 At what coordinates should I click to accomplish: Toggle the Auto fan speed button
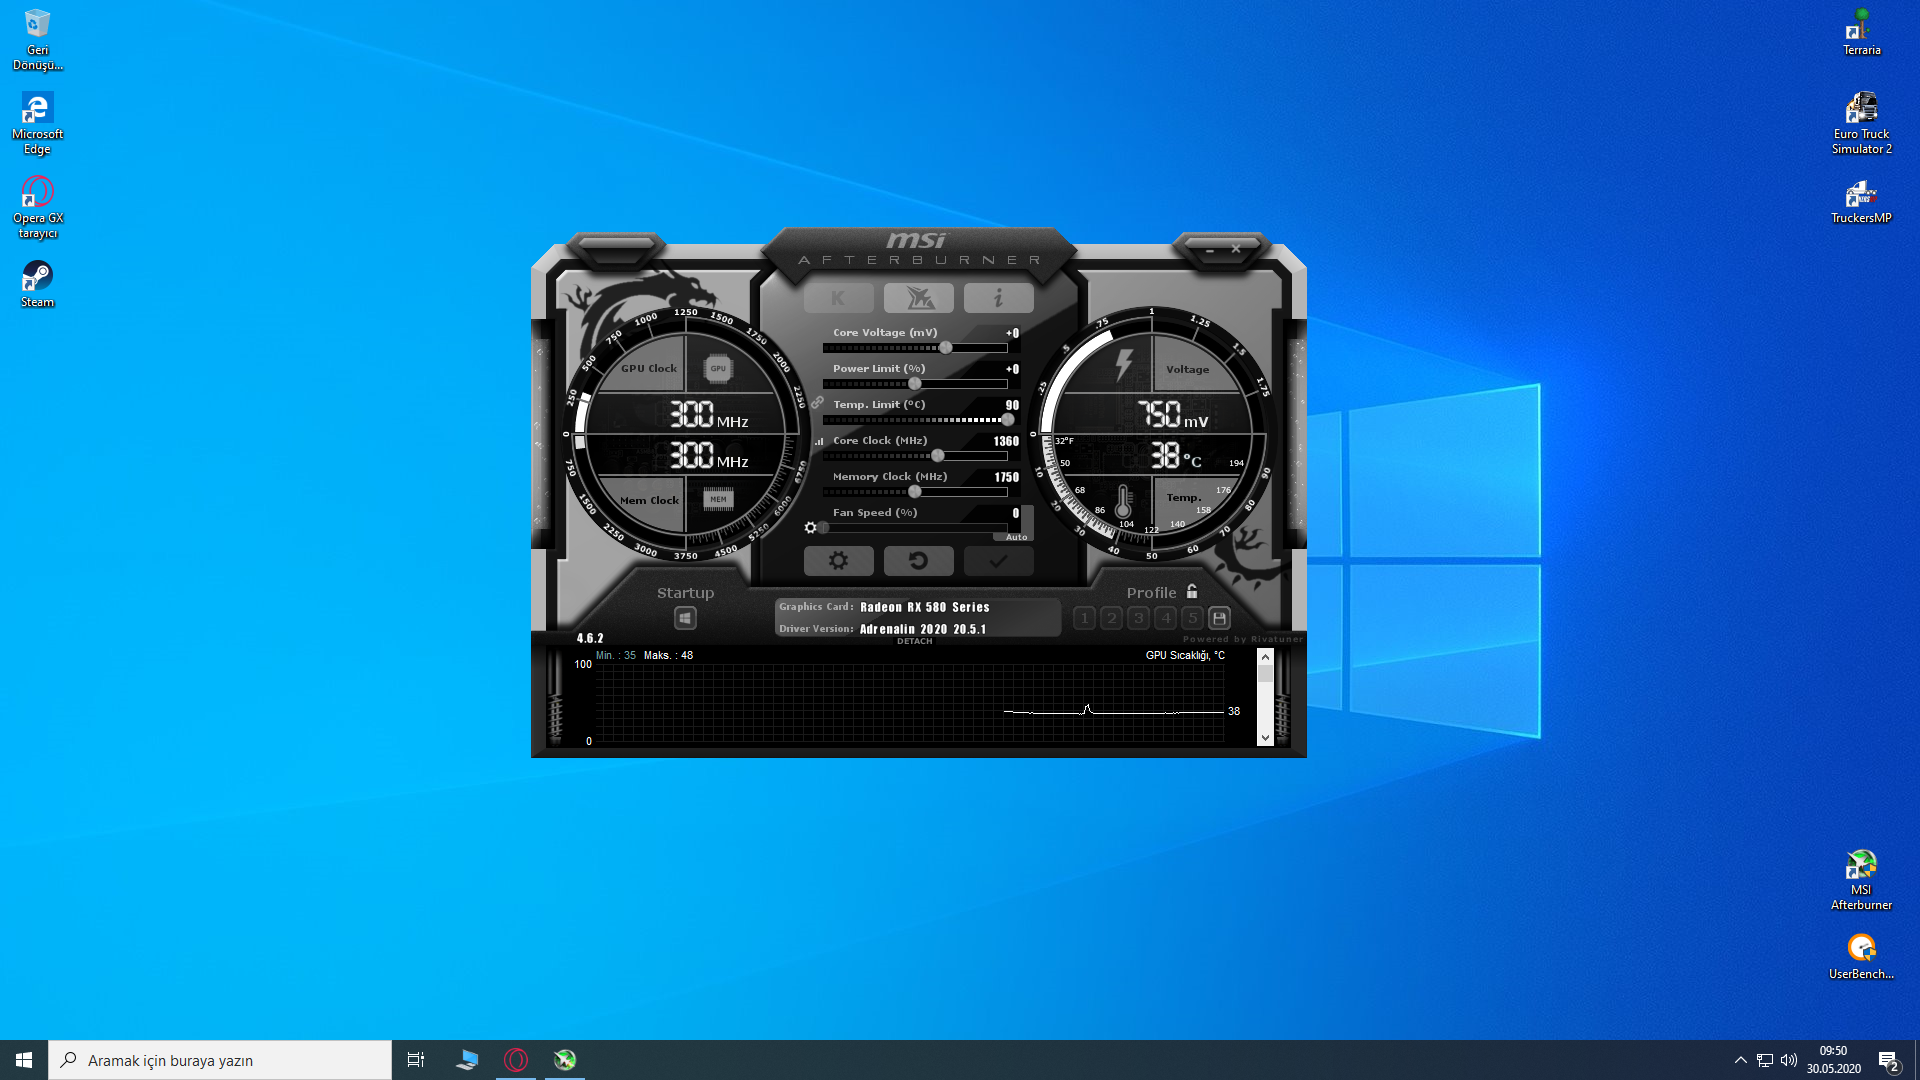click(1016, 537)
